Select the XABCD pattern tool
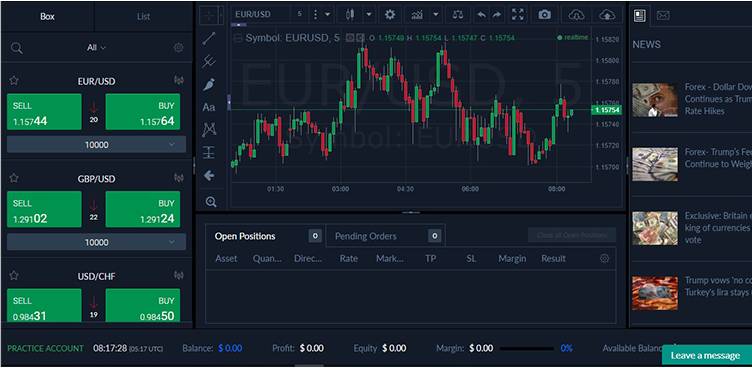The width and height of the screenshot is (752, 368). 209,130
